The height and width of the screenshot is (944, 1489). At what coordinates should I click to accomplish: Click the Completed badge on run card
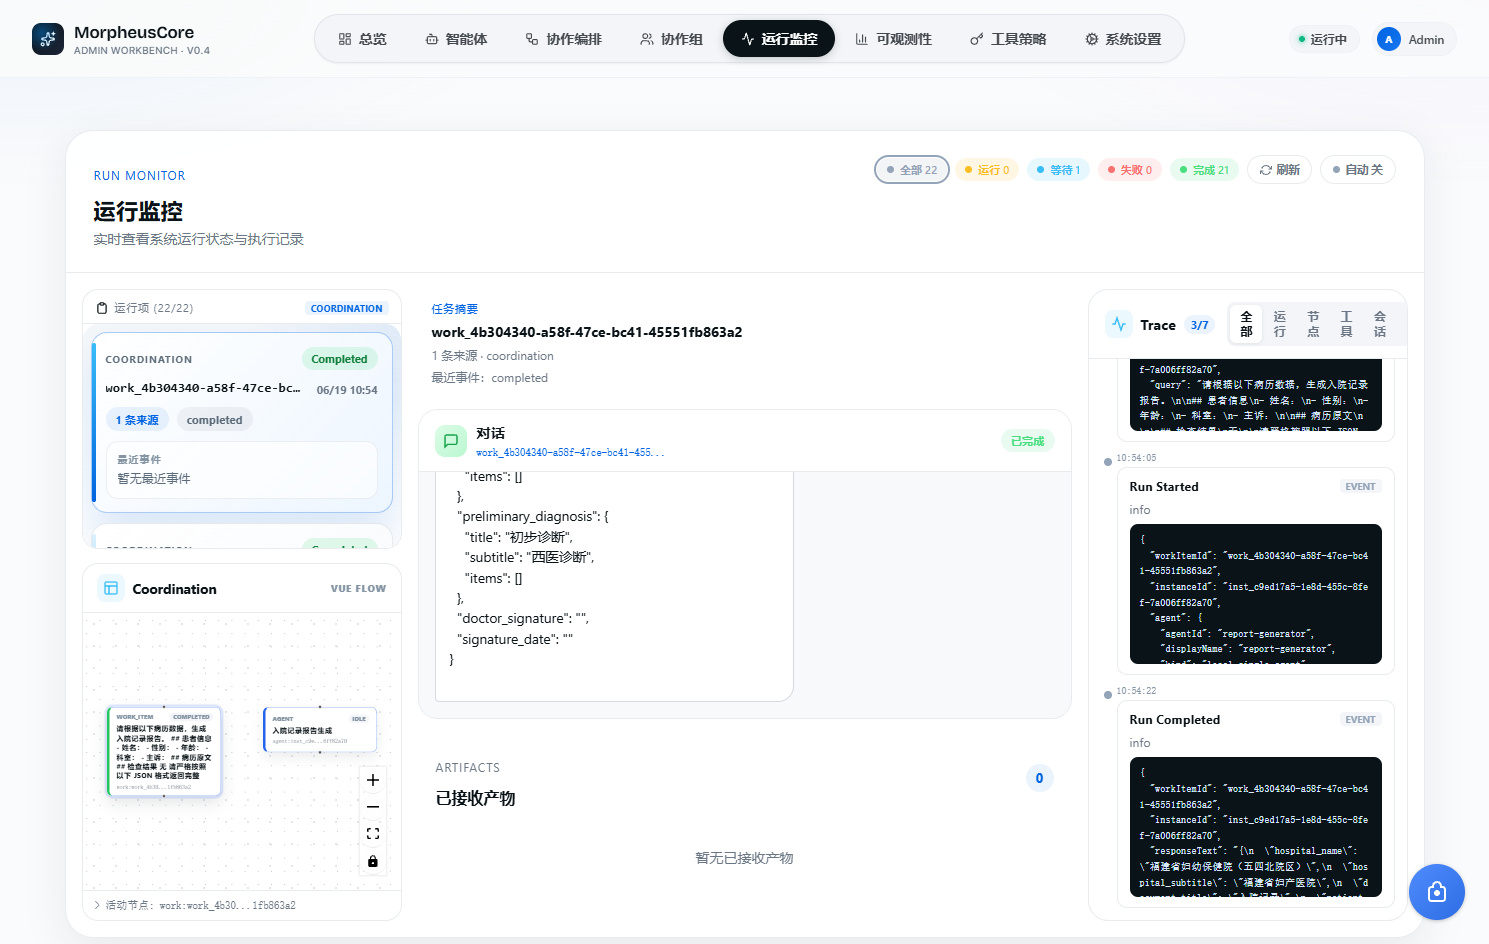[x=339, y=359]
